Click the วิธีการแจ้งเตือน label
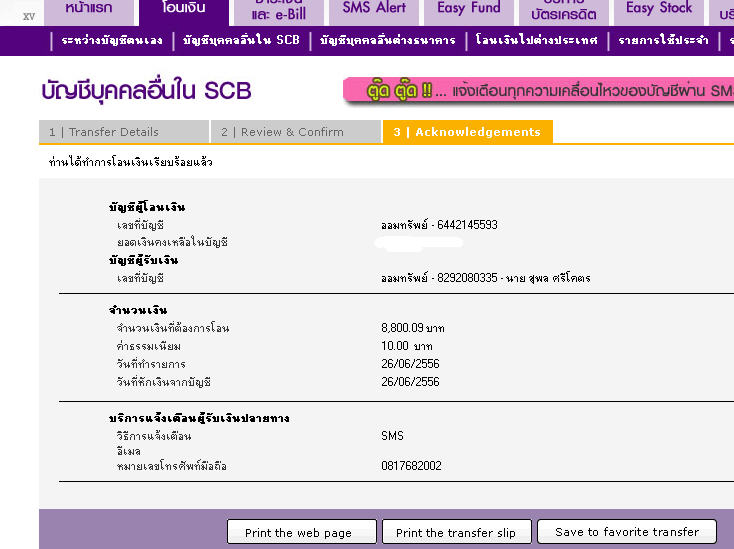Viewport: 734px width, 549px height. coord(154,436)
